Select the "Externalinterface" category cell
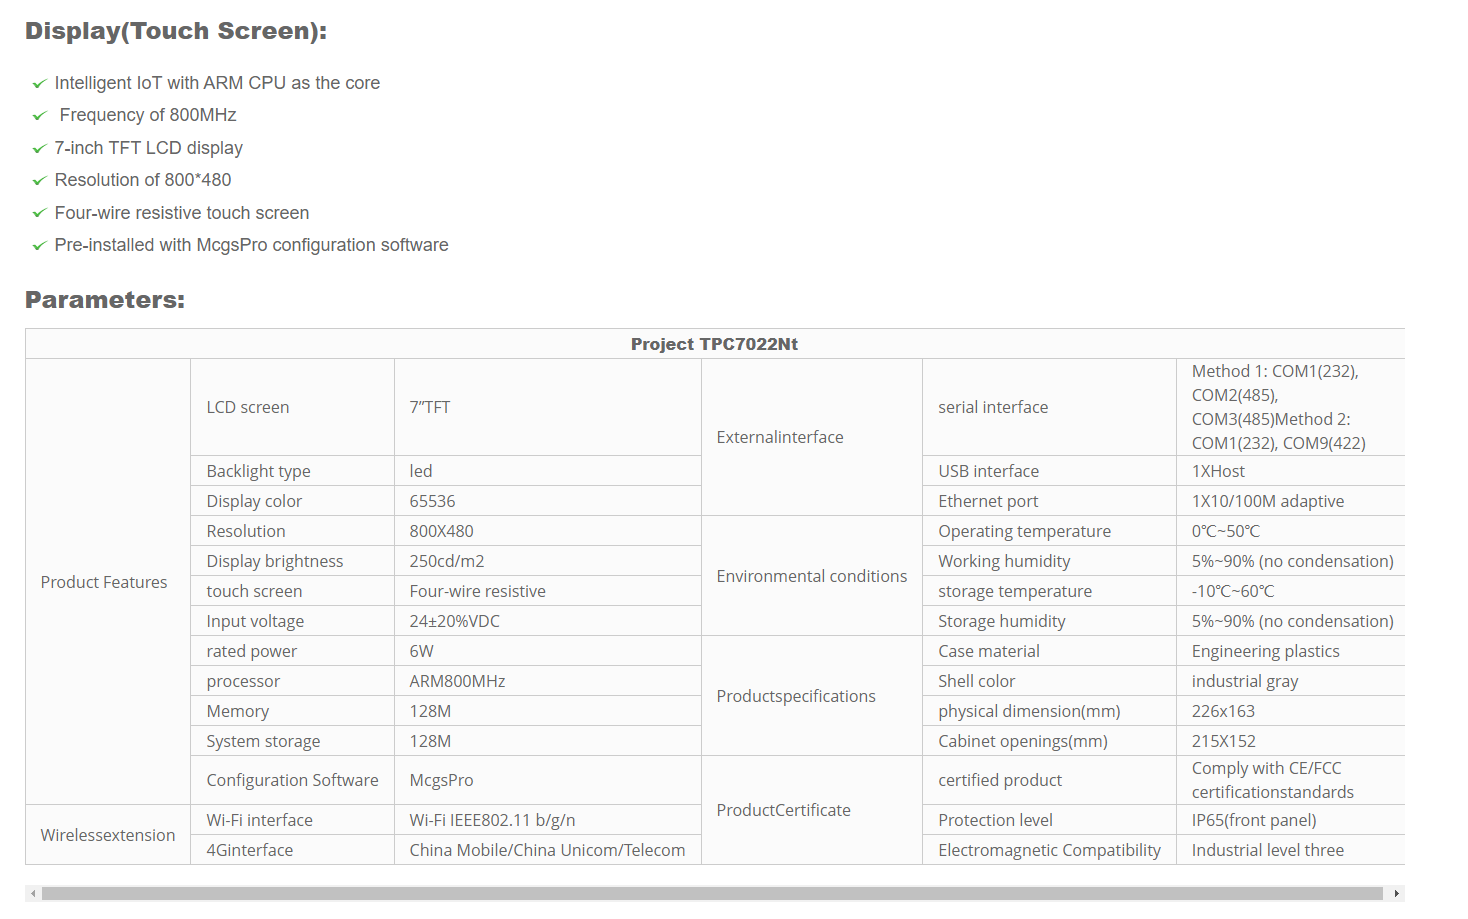This screenshot has width=1468, height=919. pos(780,437)
